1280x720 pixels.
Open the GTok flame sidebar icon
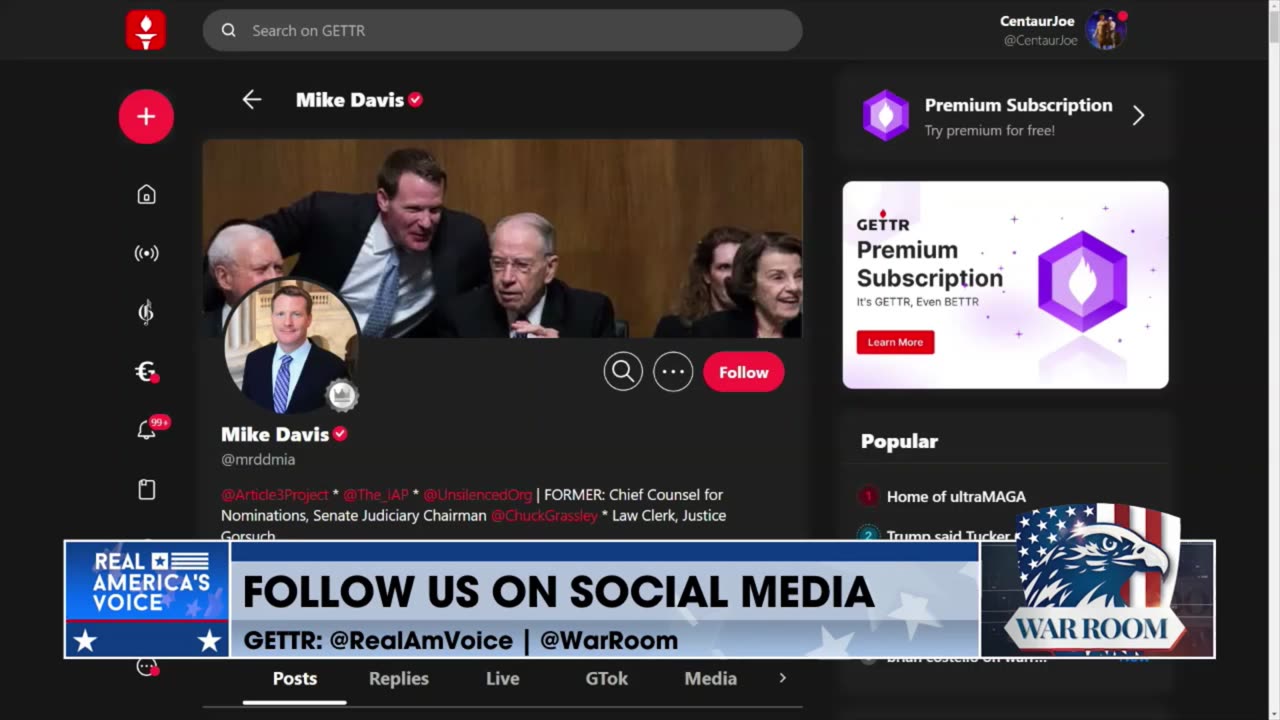pos(146,313)
